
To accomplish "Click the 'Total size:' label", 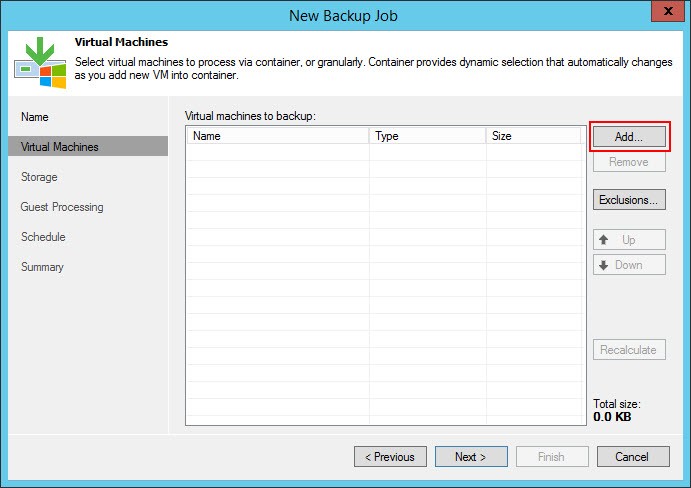I will coord(617,404).
